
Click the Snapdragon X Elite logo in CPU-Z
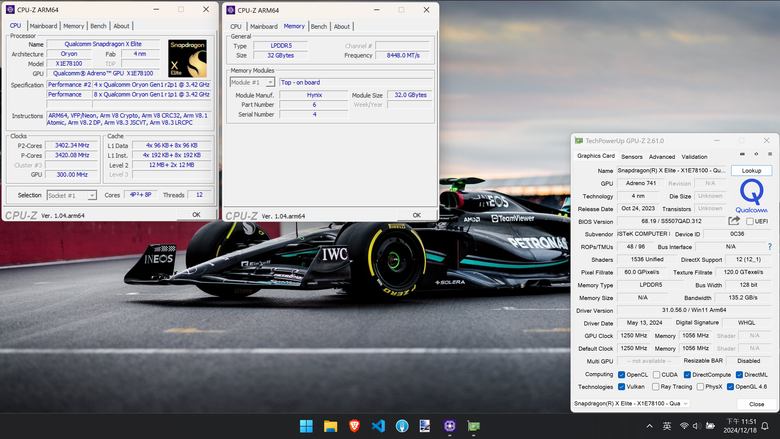point(188,58)
